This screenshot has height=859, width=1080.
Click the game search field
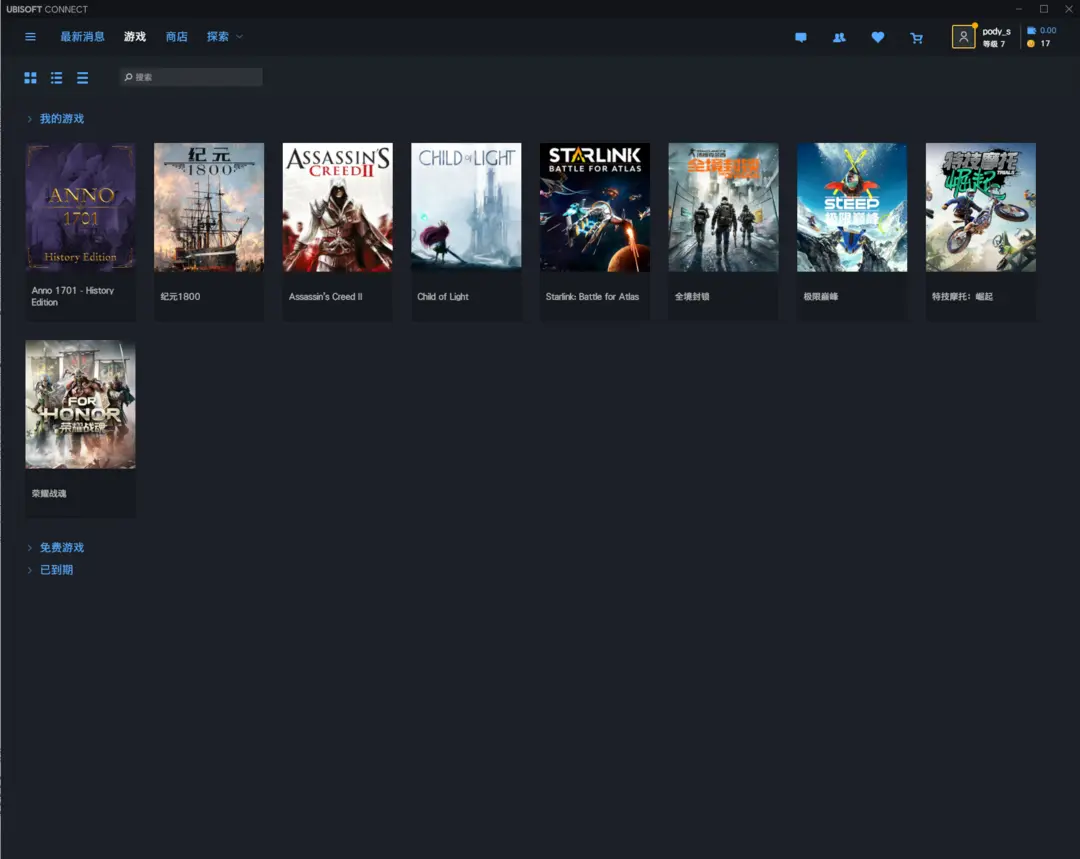[191, 77]
